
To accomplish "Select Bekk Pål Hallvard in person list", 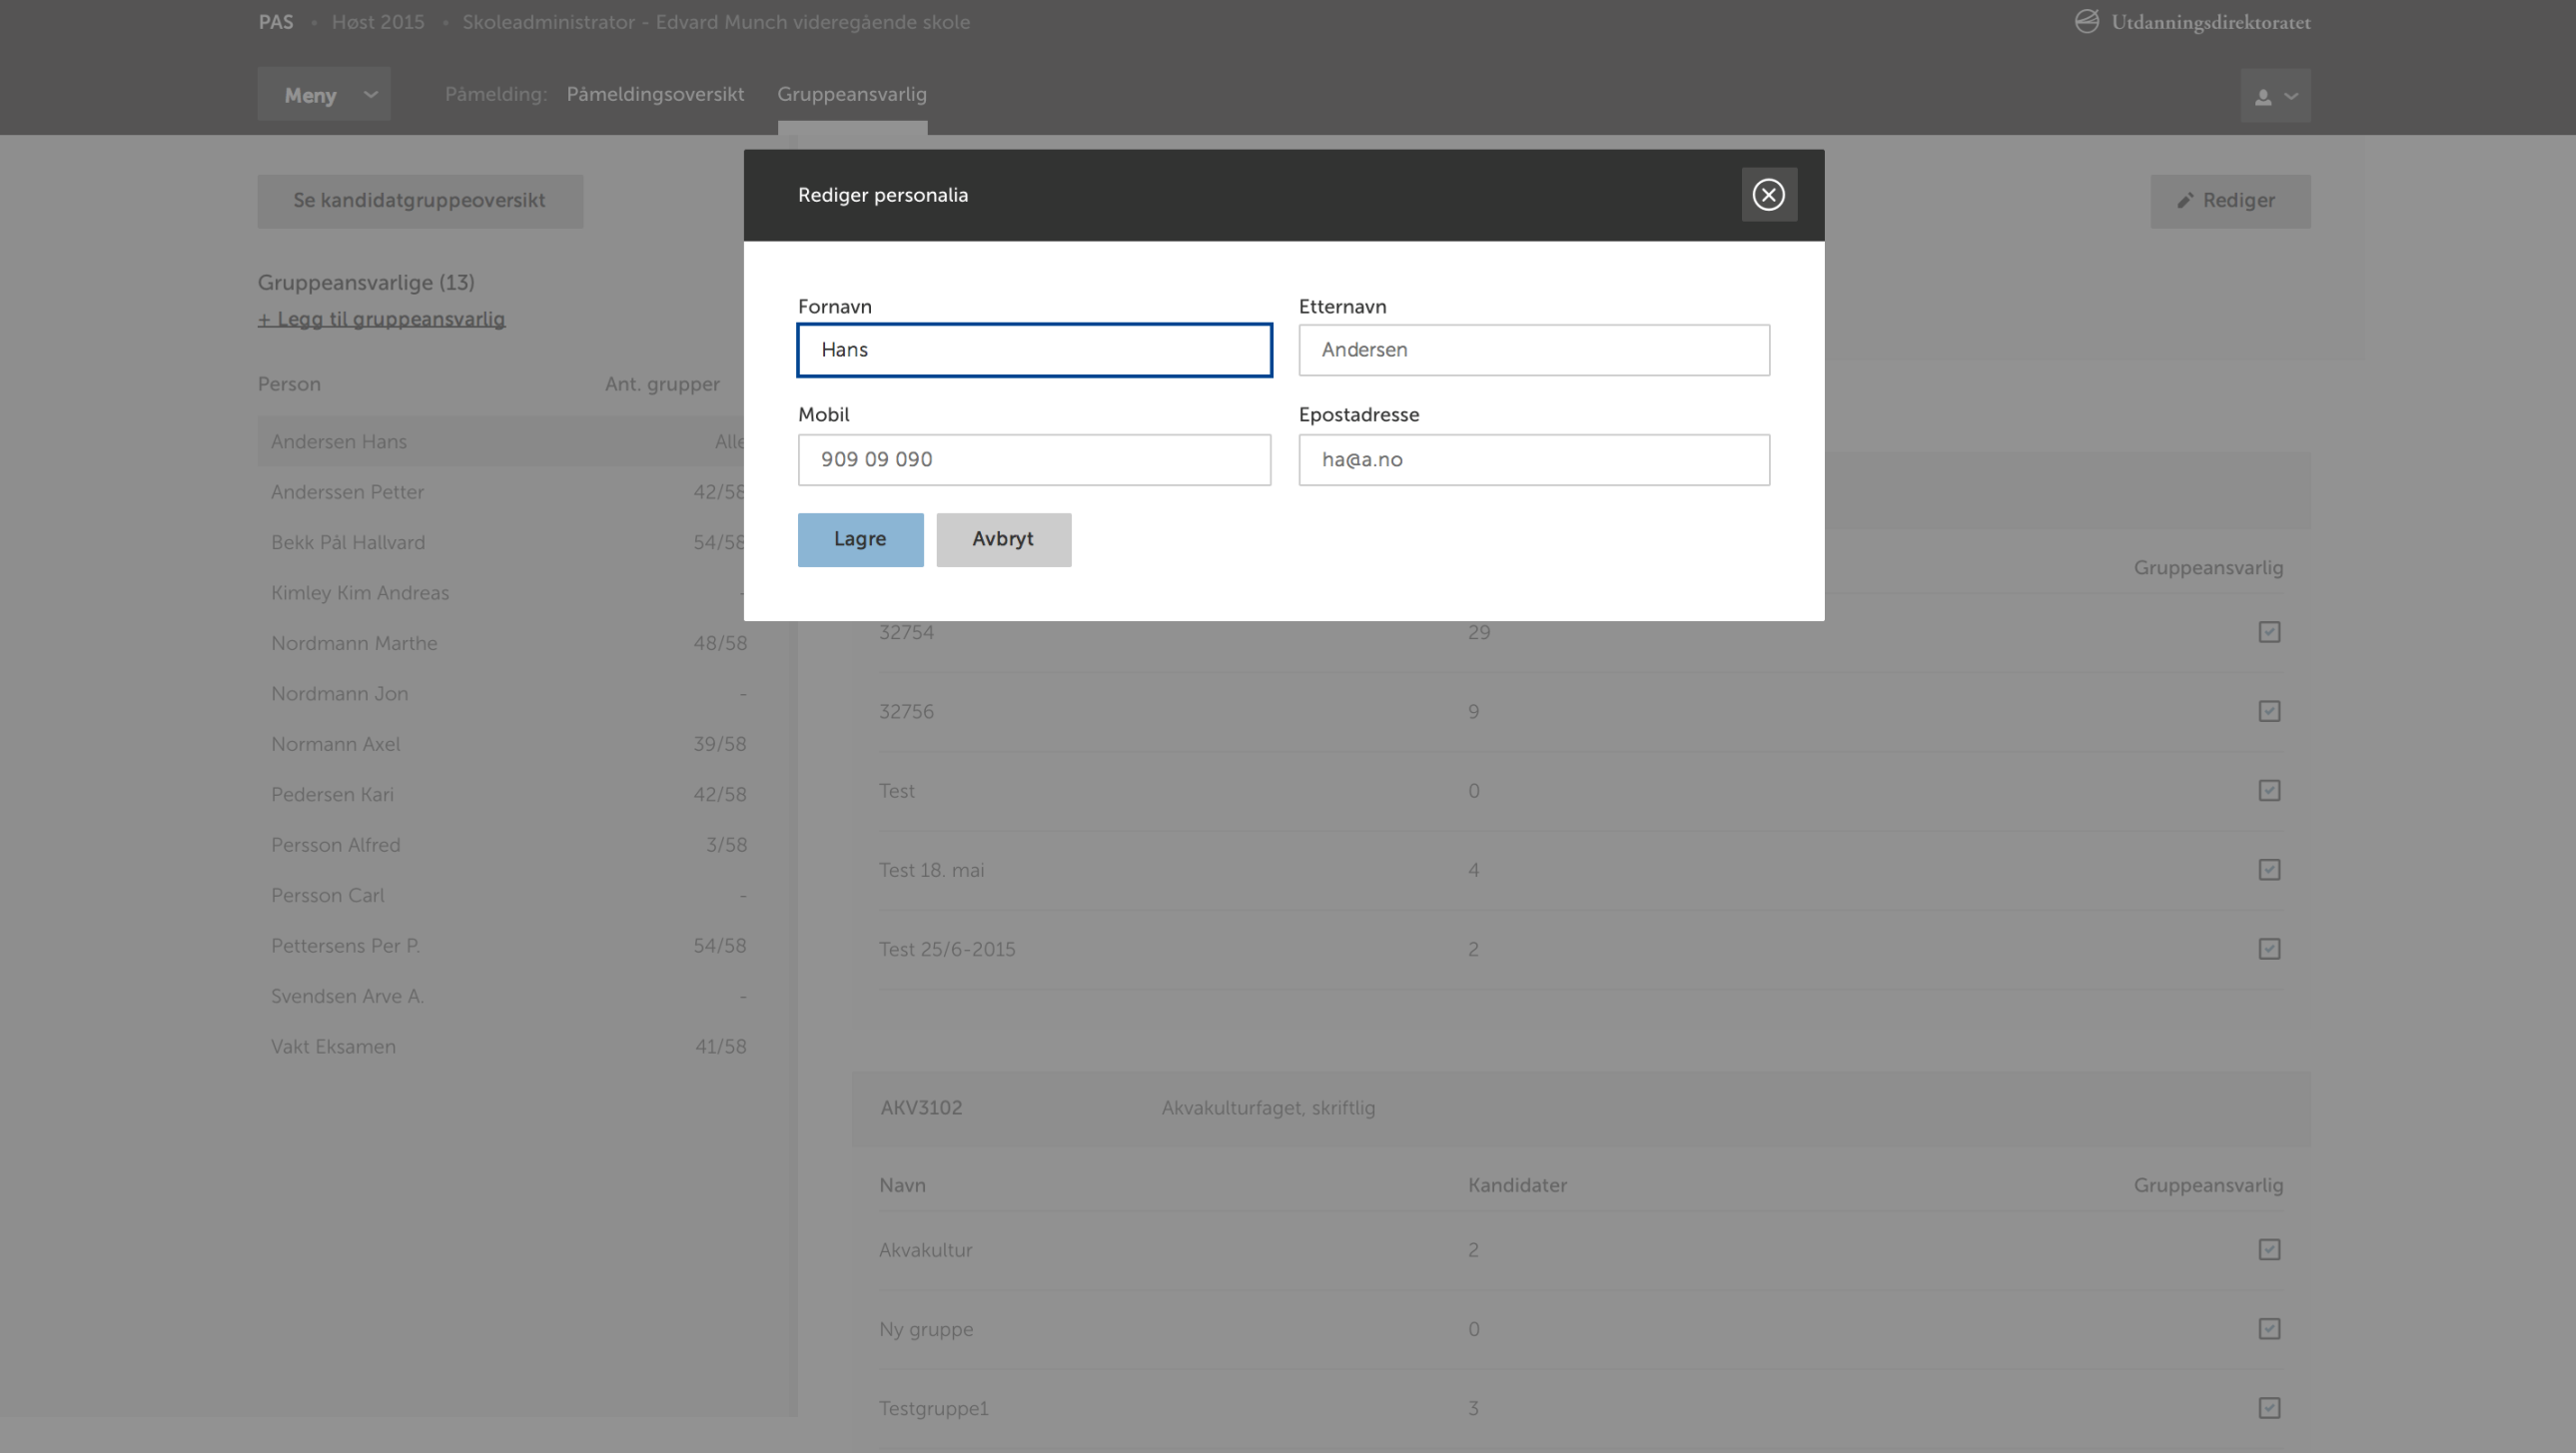I will (502, 542).
